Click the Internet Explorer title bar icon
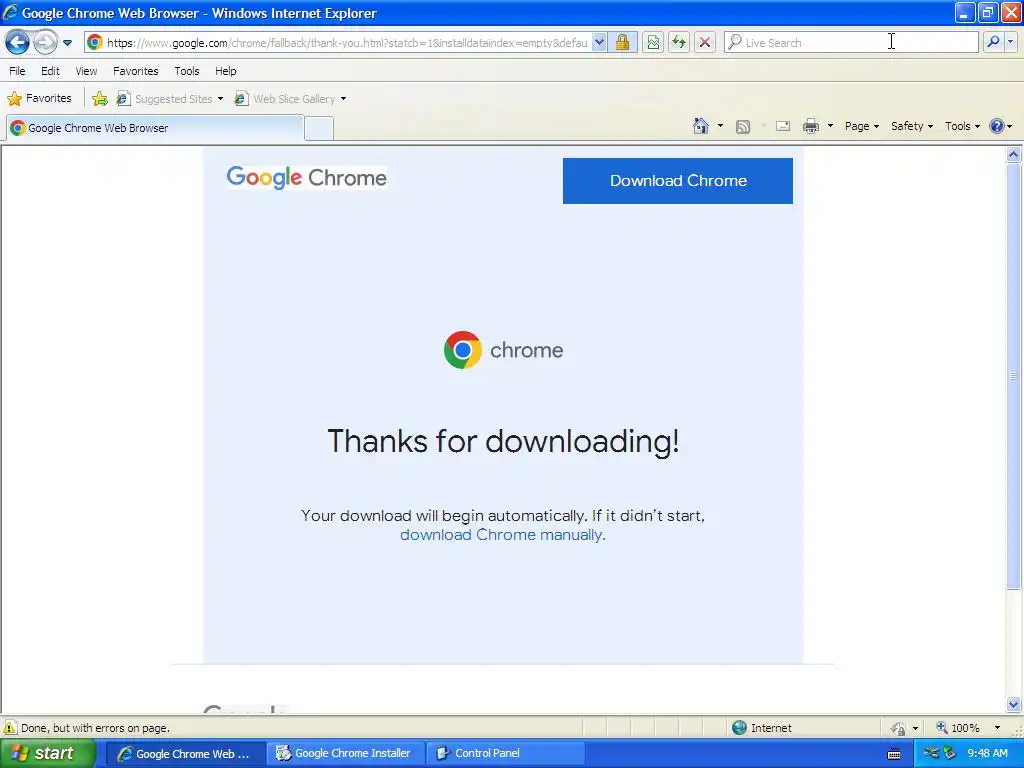The width and height of the screenshot is (1024, 768). [10, 12]
